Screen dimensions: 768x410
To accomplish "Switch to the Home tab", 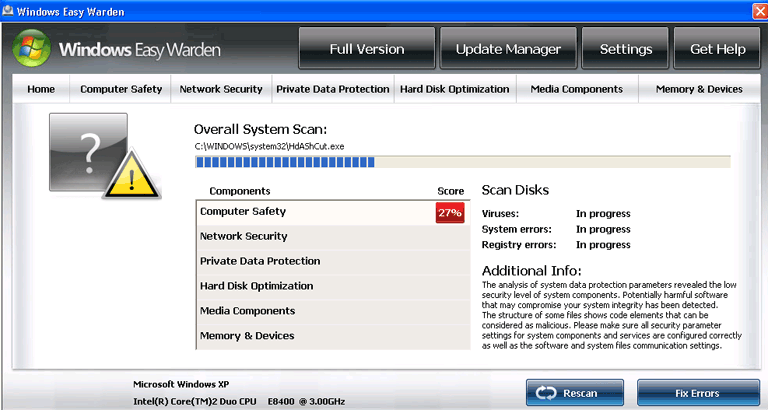I will (41, 89).
